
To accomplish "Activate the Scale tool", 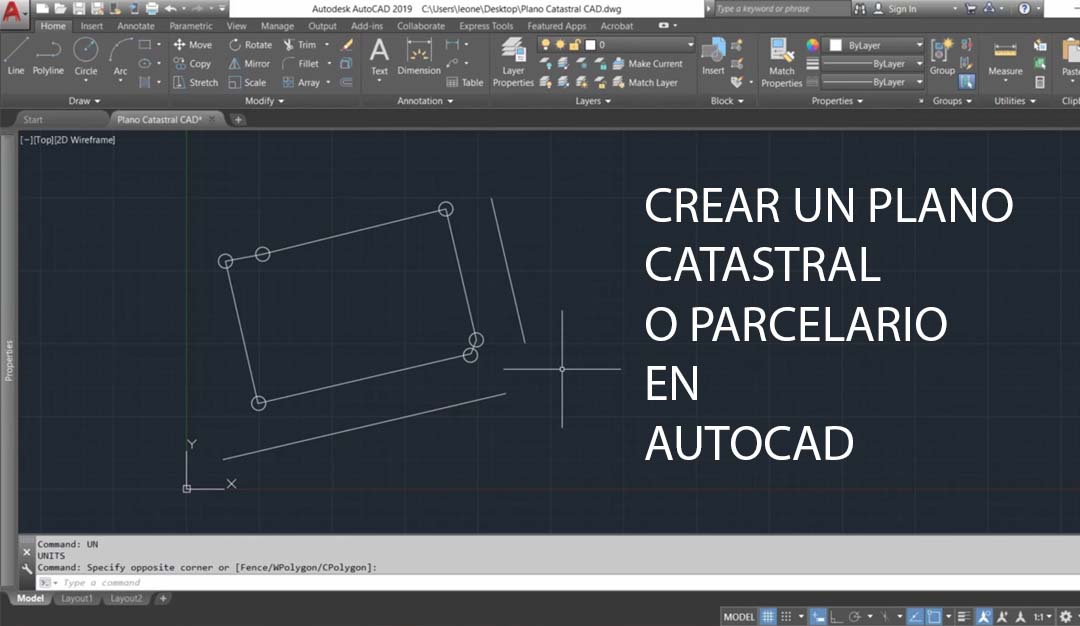I will click(x=247, y=82).
